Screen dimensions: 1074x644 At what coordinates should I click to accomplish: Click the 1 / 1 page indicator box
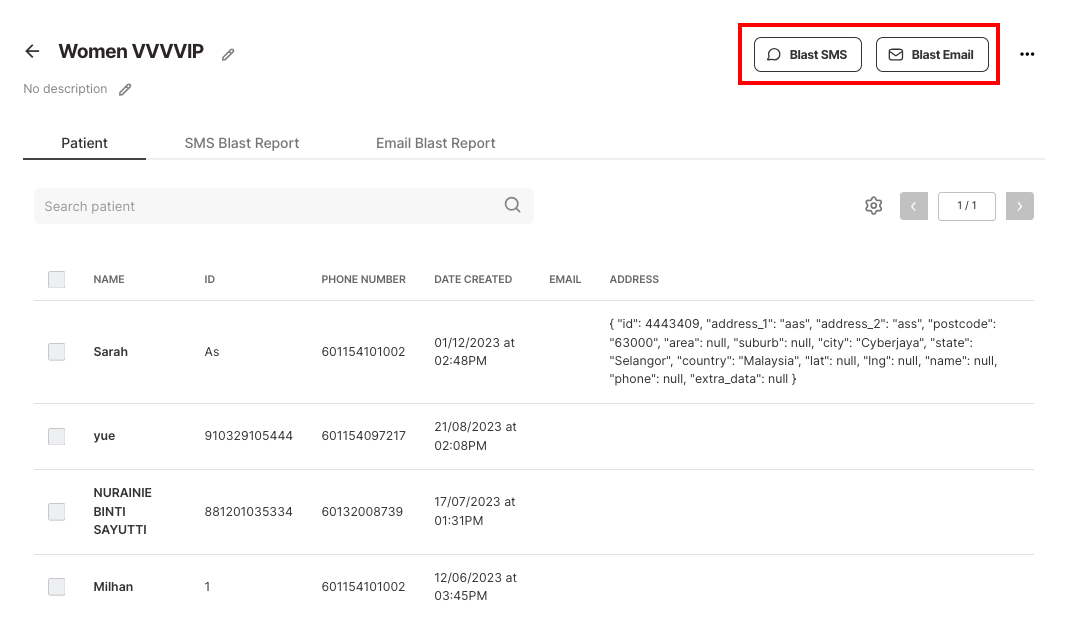[966, 206]
